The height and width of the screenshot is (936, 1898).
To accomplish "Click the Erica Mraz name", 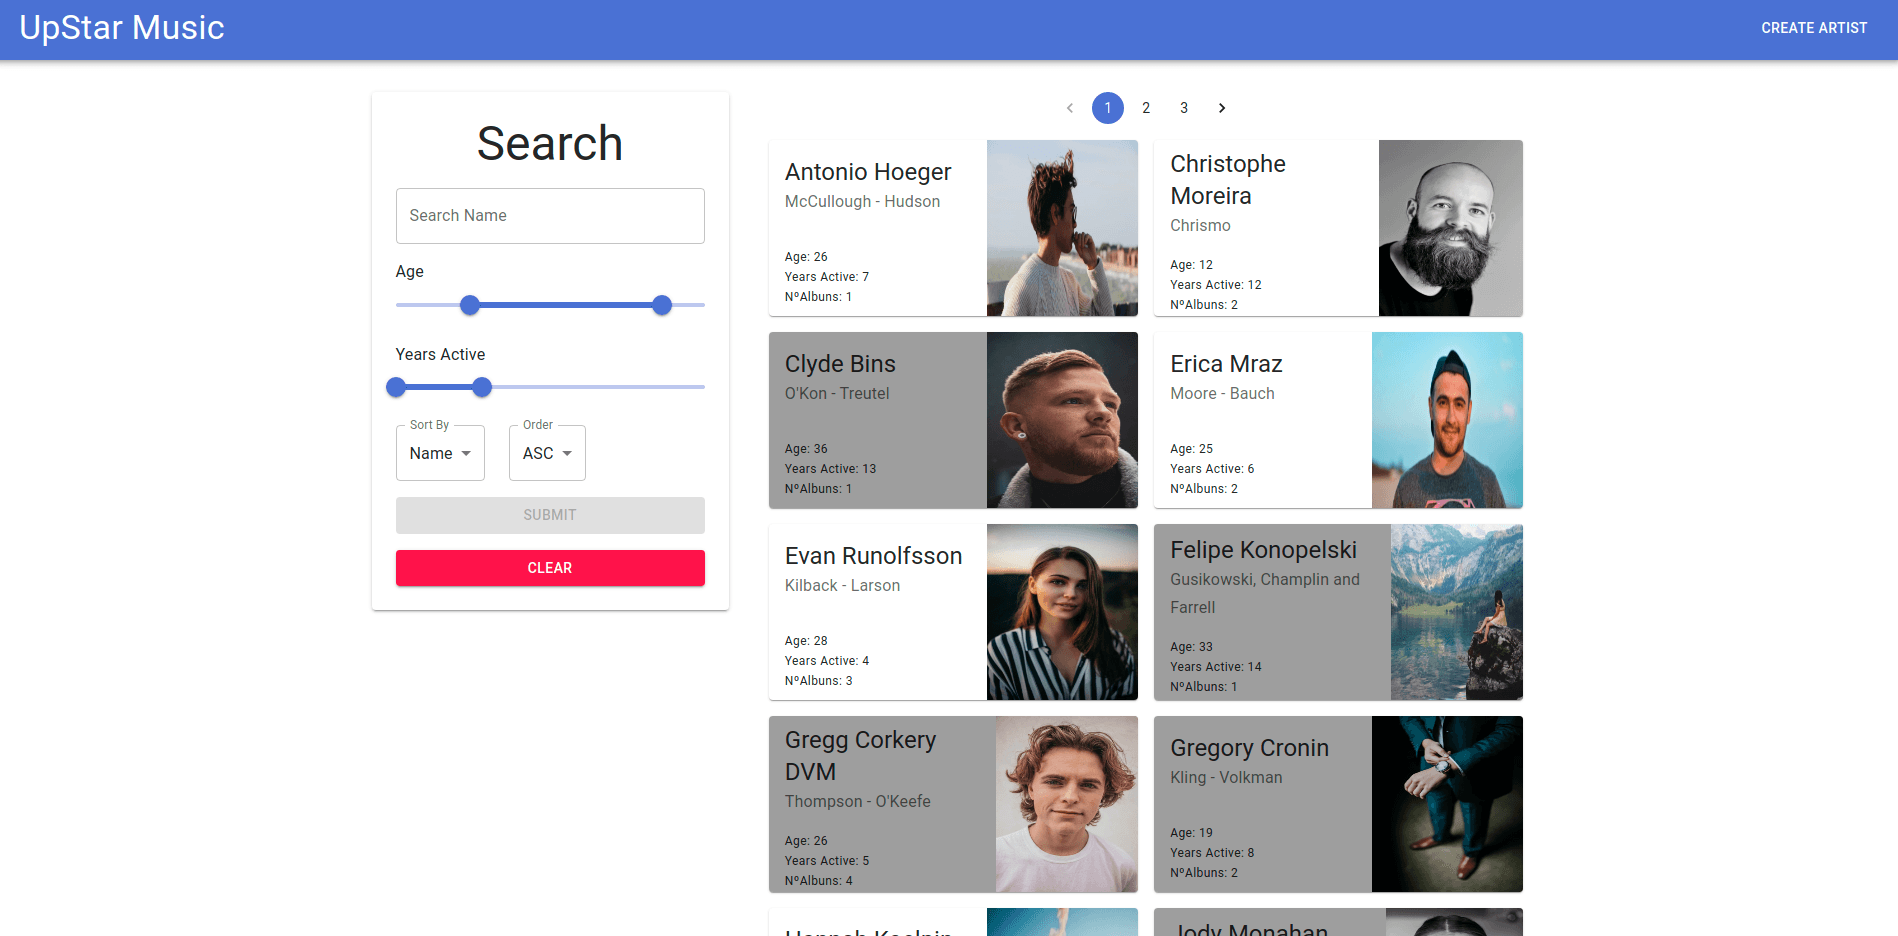I will [1226, 364].
